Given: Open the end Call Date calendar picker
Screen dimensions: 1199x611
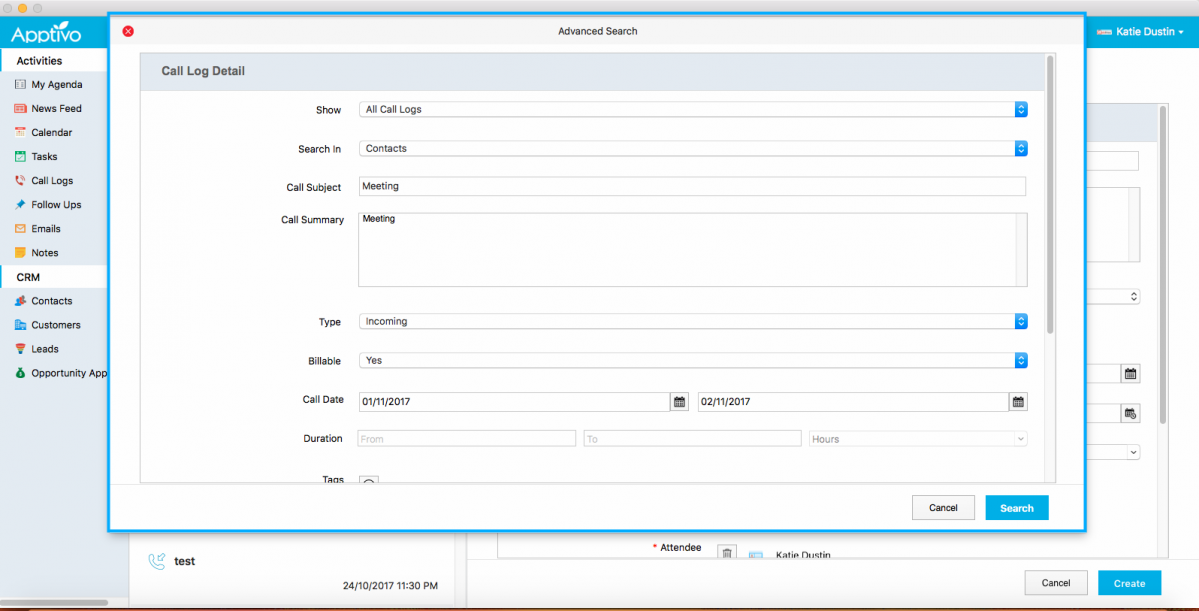Looking at the screenshot, I should 1018,401.
